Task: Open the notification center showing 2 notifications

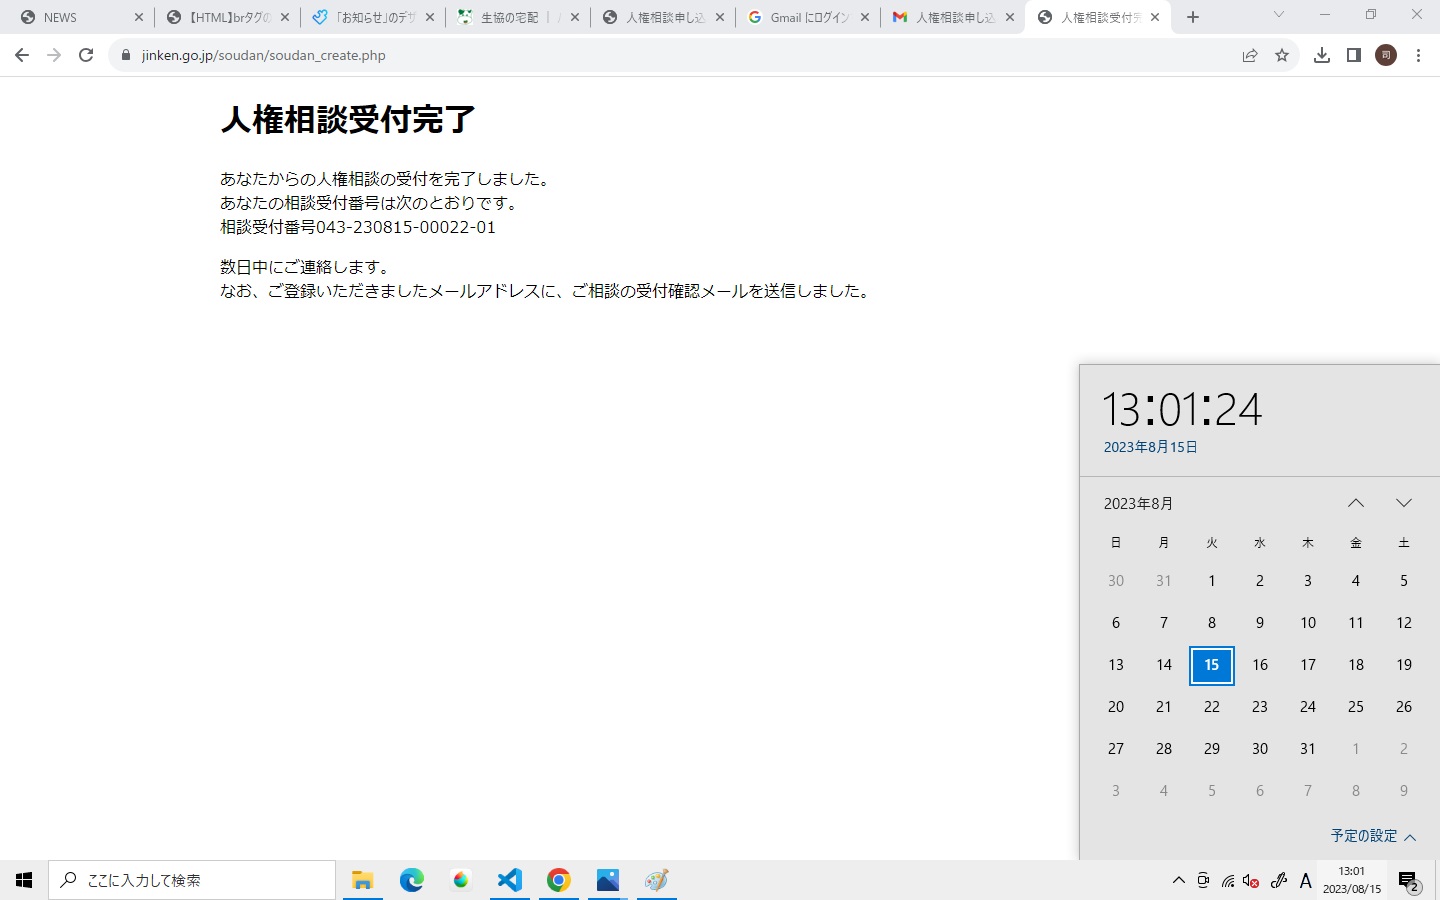Action: coord(1410,881)
